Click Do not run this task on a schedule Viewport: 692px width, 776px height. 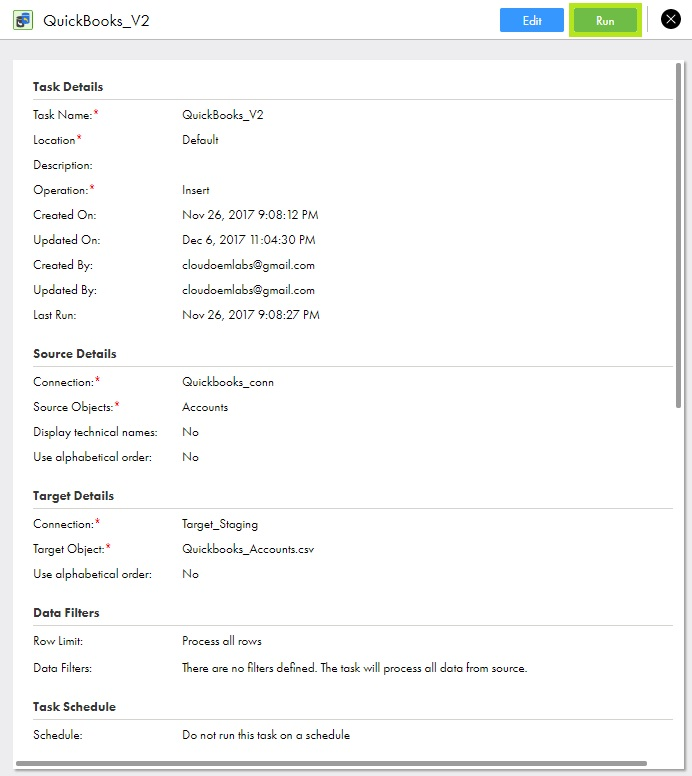266,735
